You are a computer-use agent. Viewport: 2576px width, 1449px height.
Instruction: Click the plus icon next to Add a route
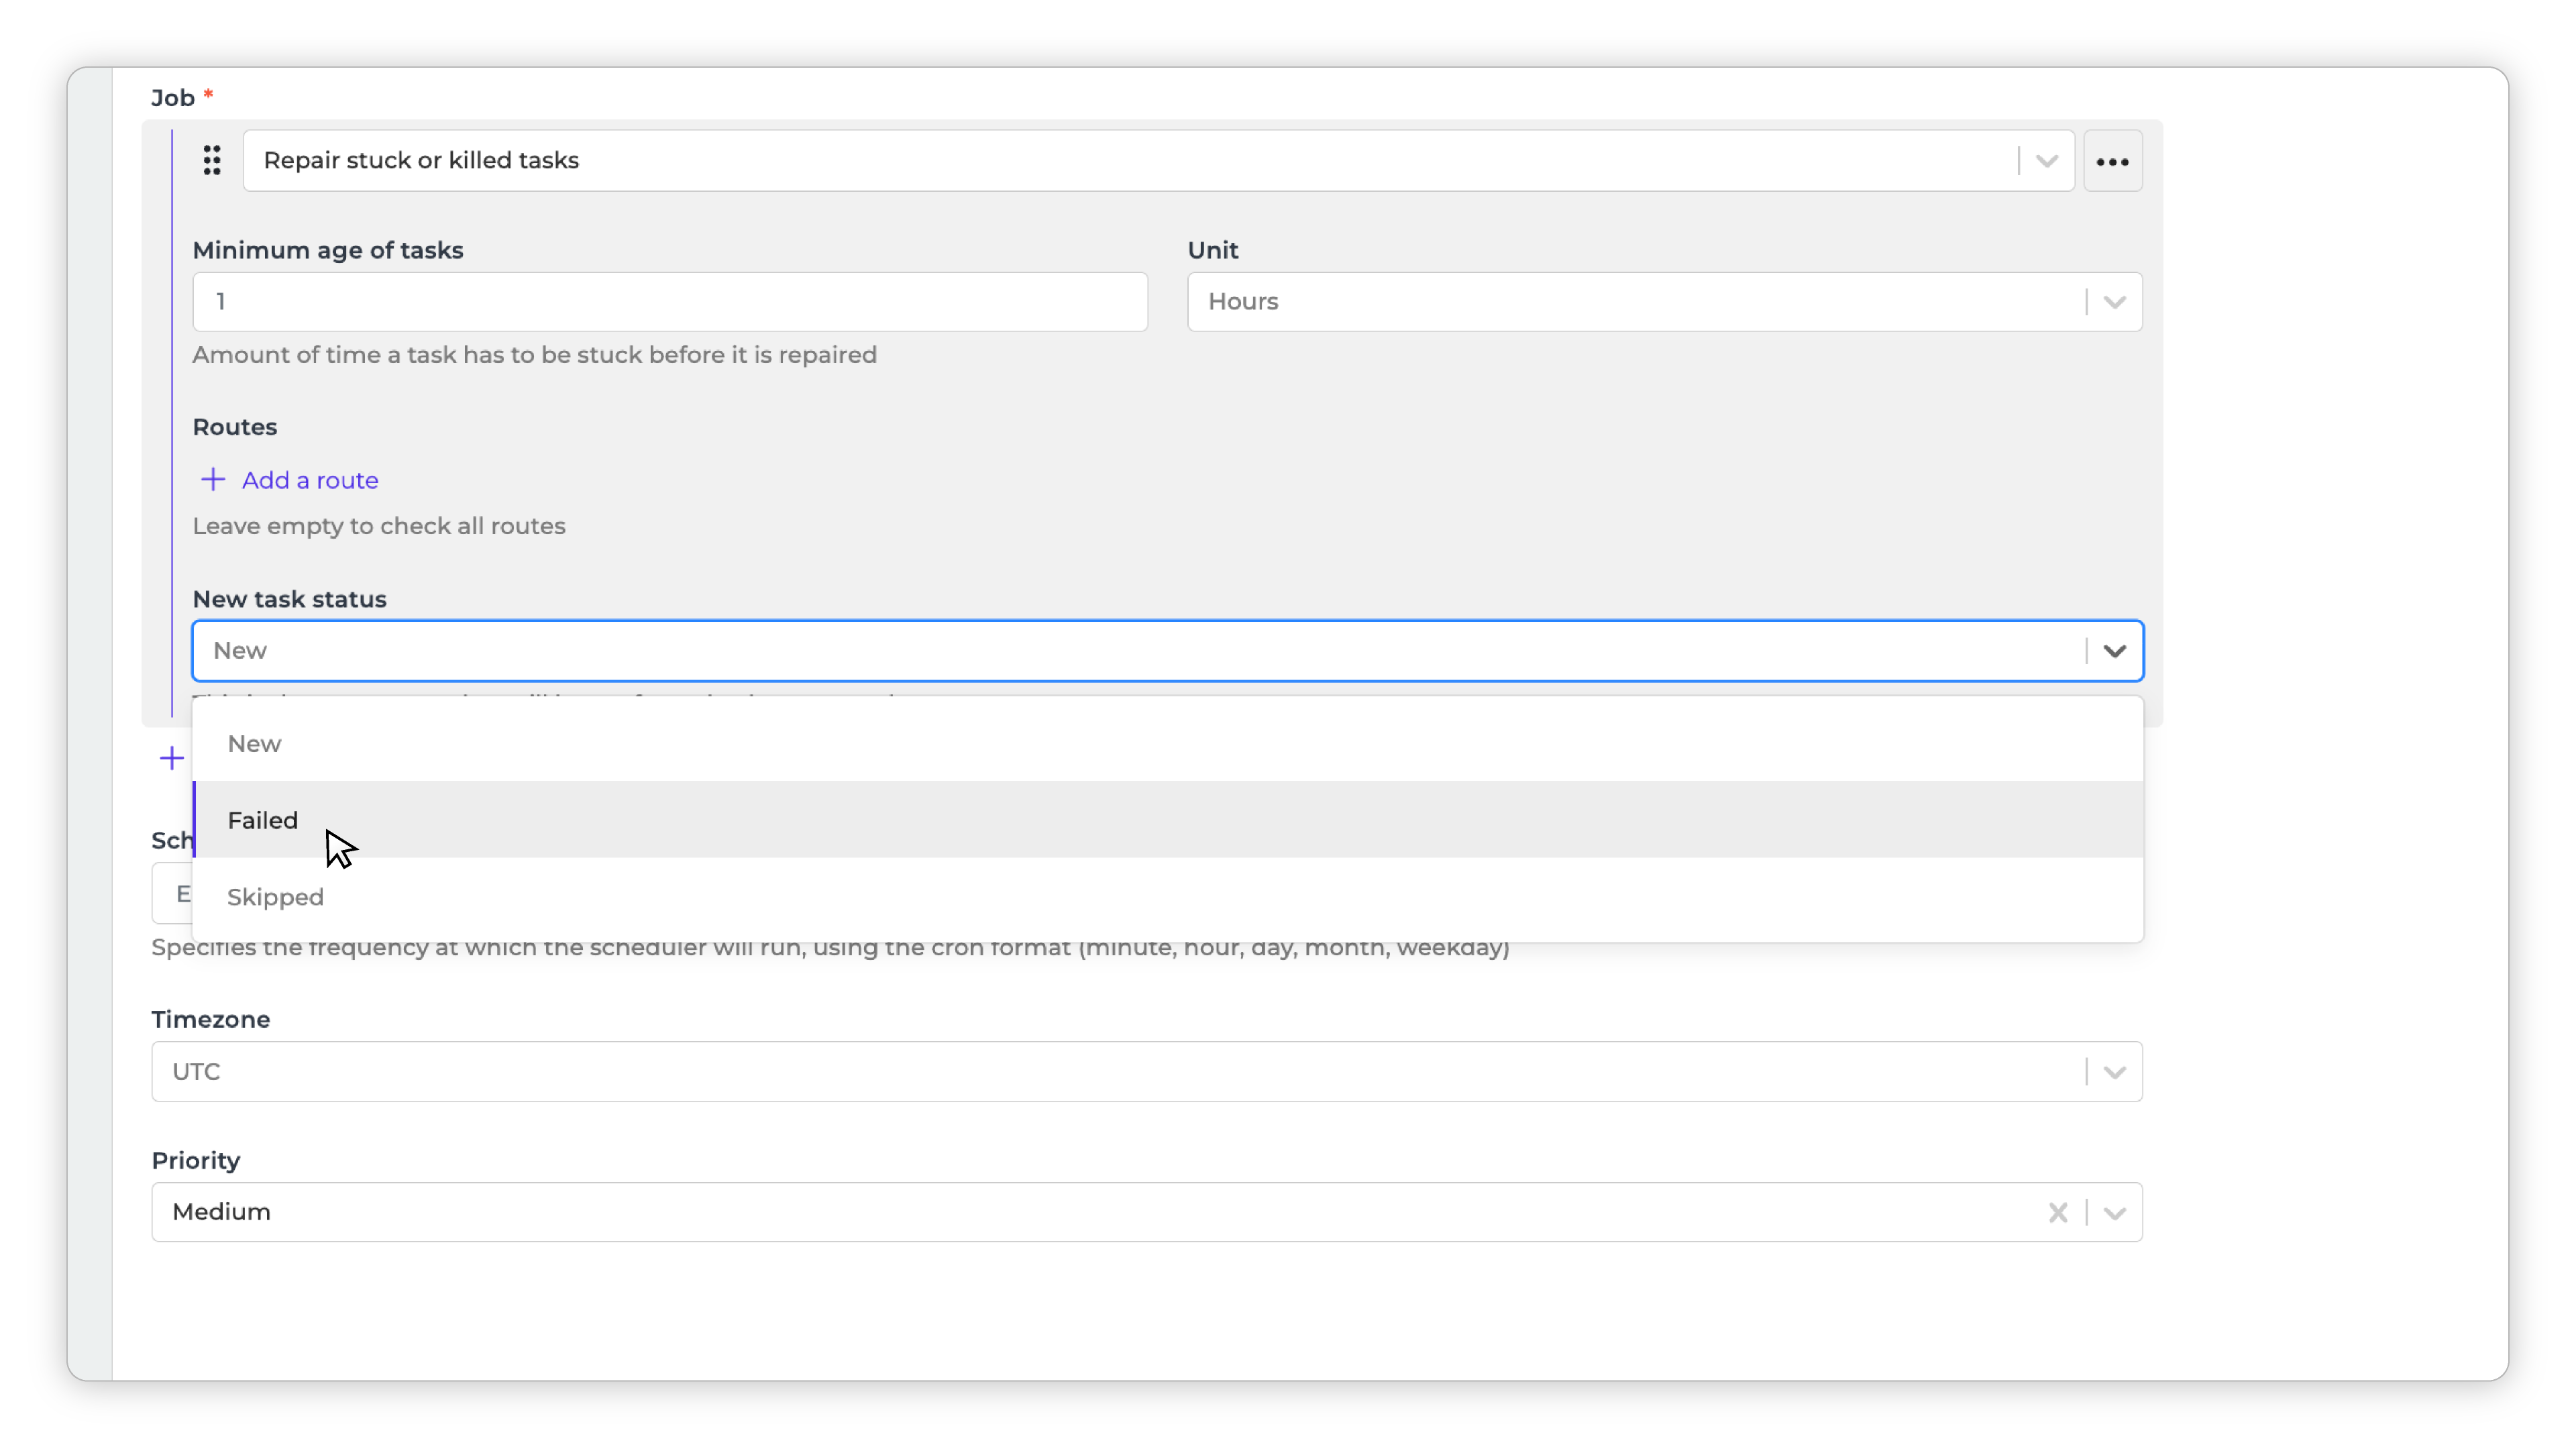pos(212,480)
